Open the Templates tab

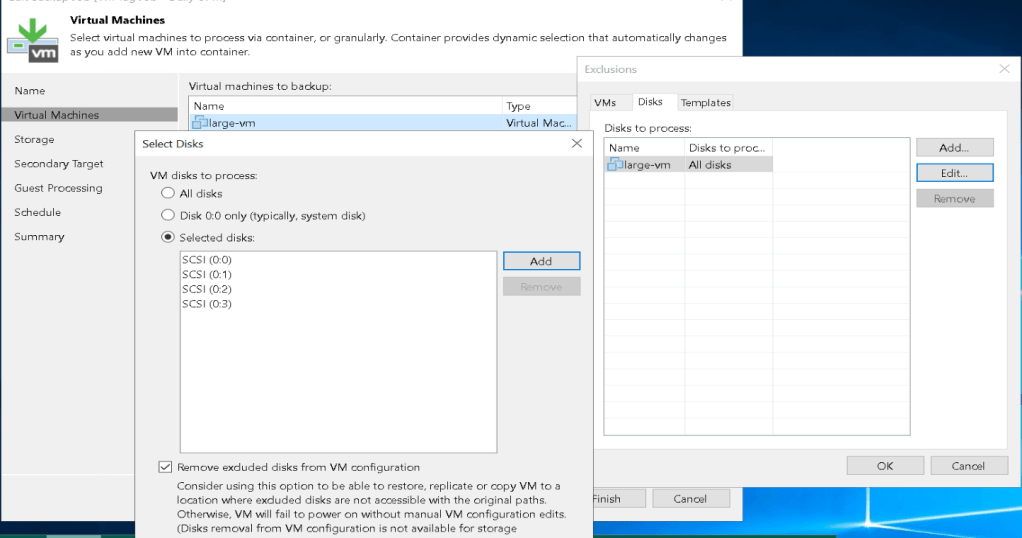[705, 102]
